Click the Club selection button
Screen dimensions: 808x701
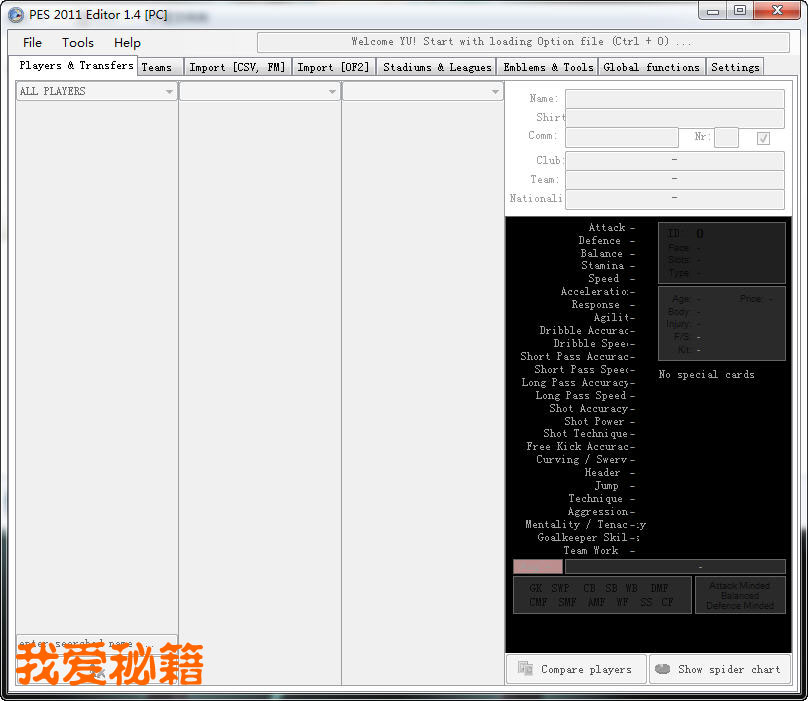coord(674,160)
